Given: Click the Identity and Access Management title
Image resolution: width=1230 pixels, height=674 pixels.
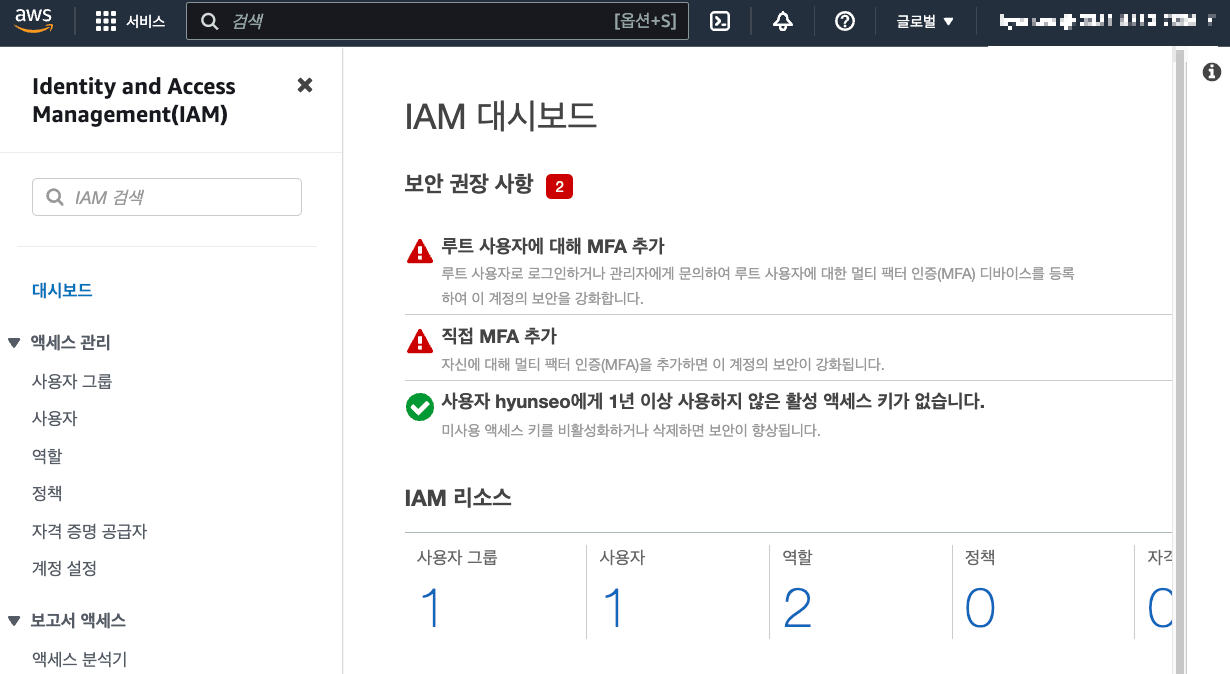Looking at the screenshot, I should point(134,100).
